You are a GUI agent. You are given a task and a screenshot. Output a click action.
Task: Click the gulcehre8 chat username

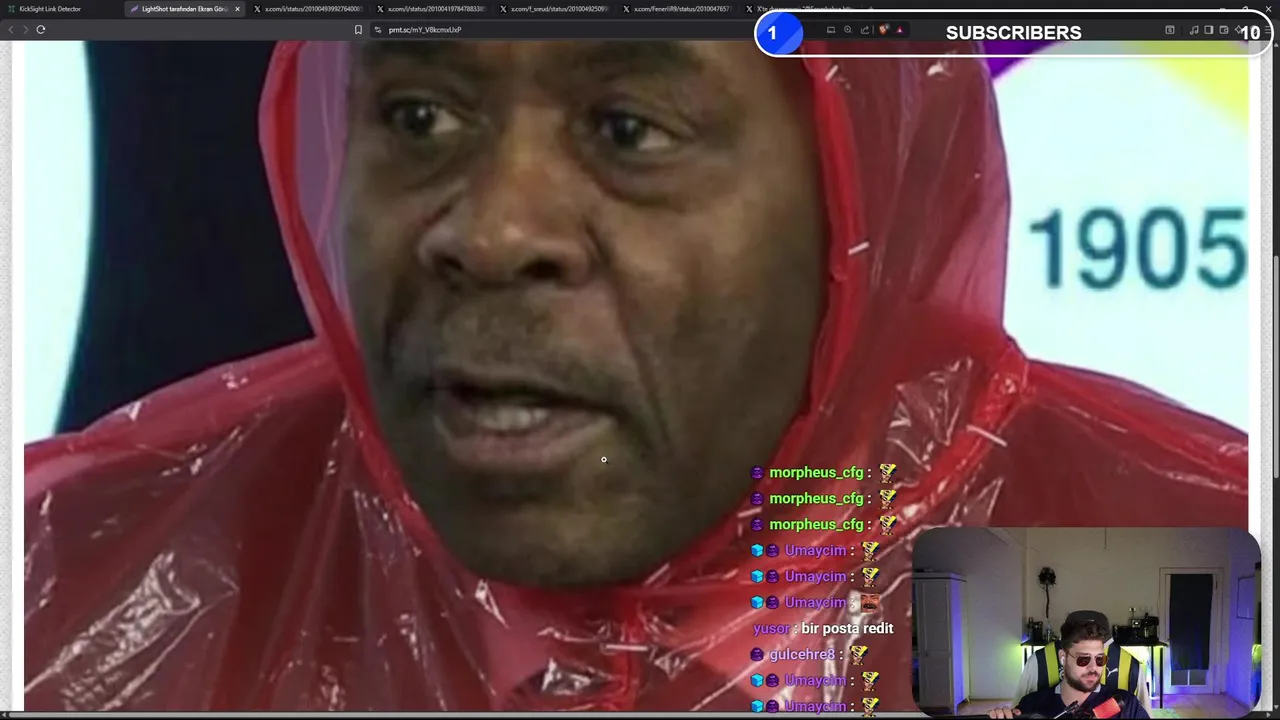802,654
